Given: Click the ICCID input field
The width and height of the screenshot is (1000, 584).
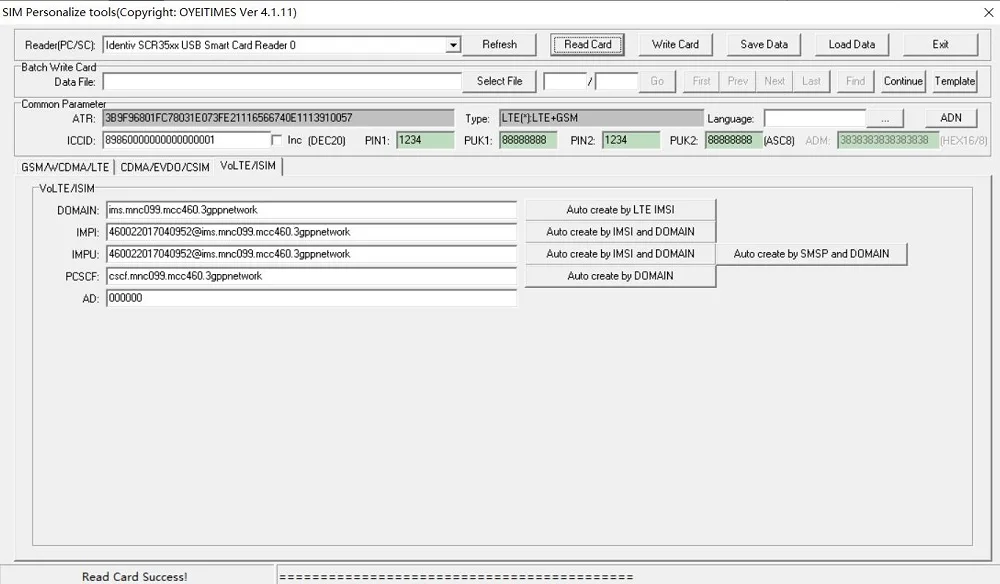Looking at the screenshot, I should click(187, 140).
